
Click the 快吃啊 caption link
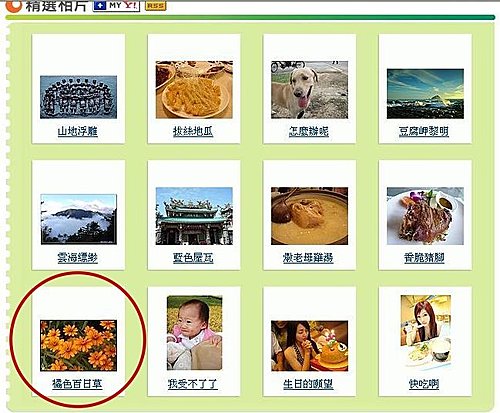click(x=424, y=384)
